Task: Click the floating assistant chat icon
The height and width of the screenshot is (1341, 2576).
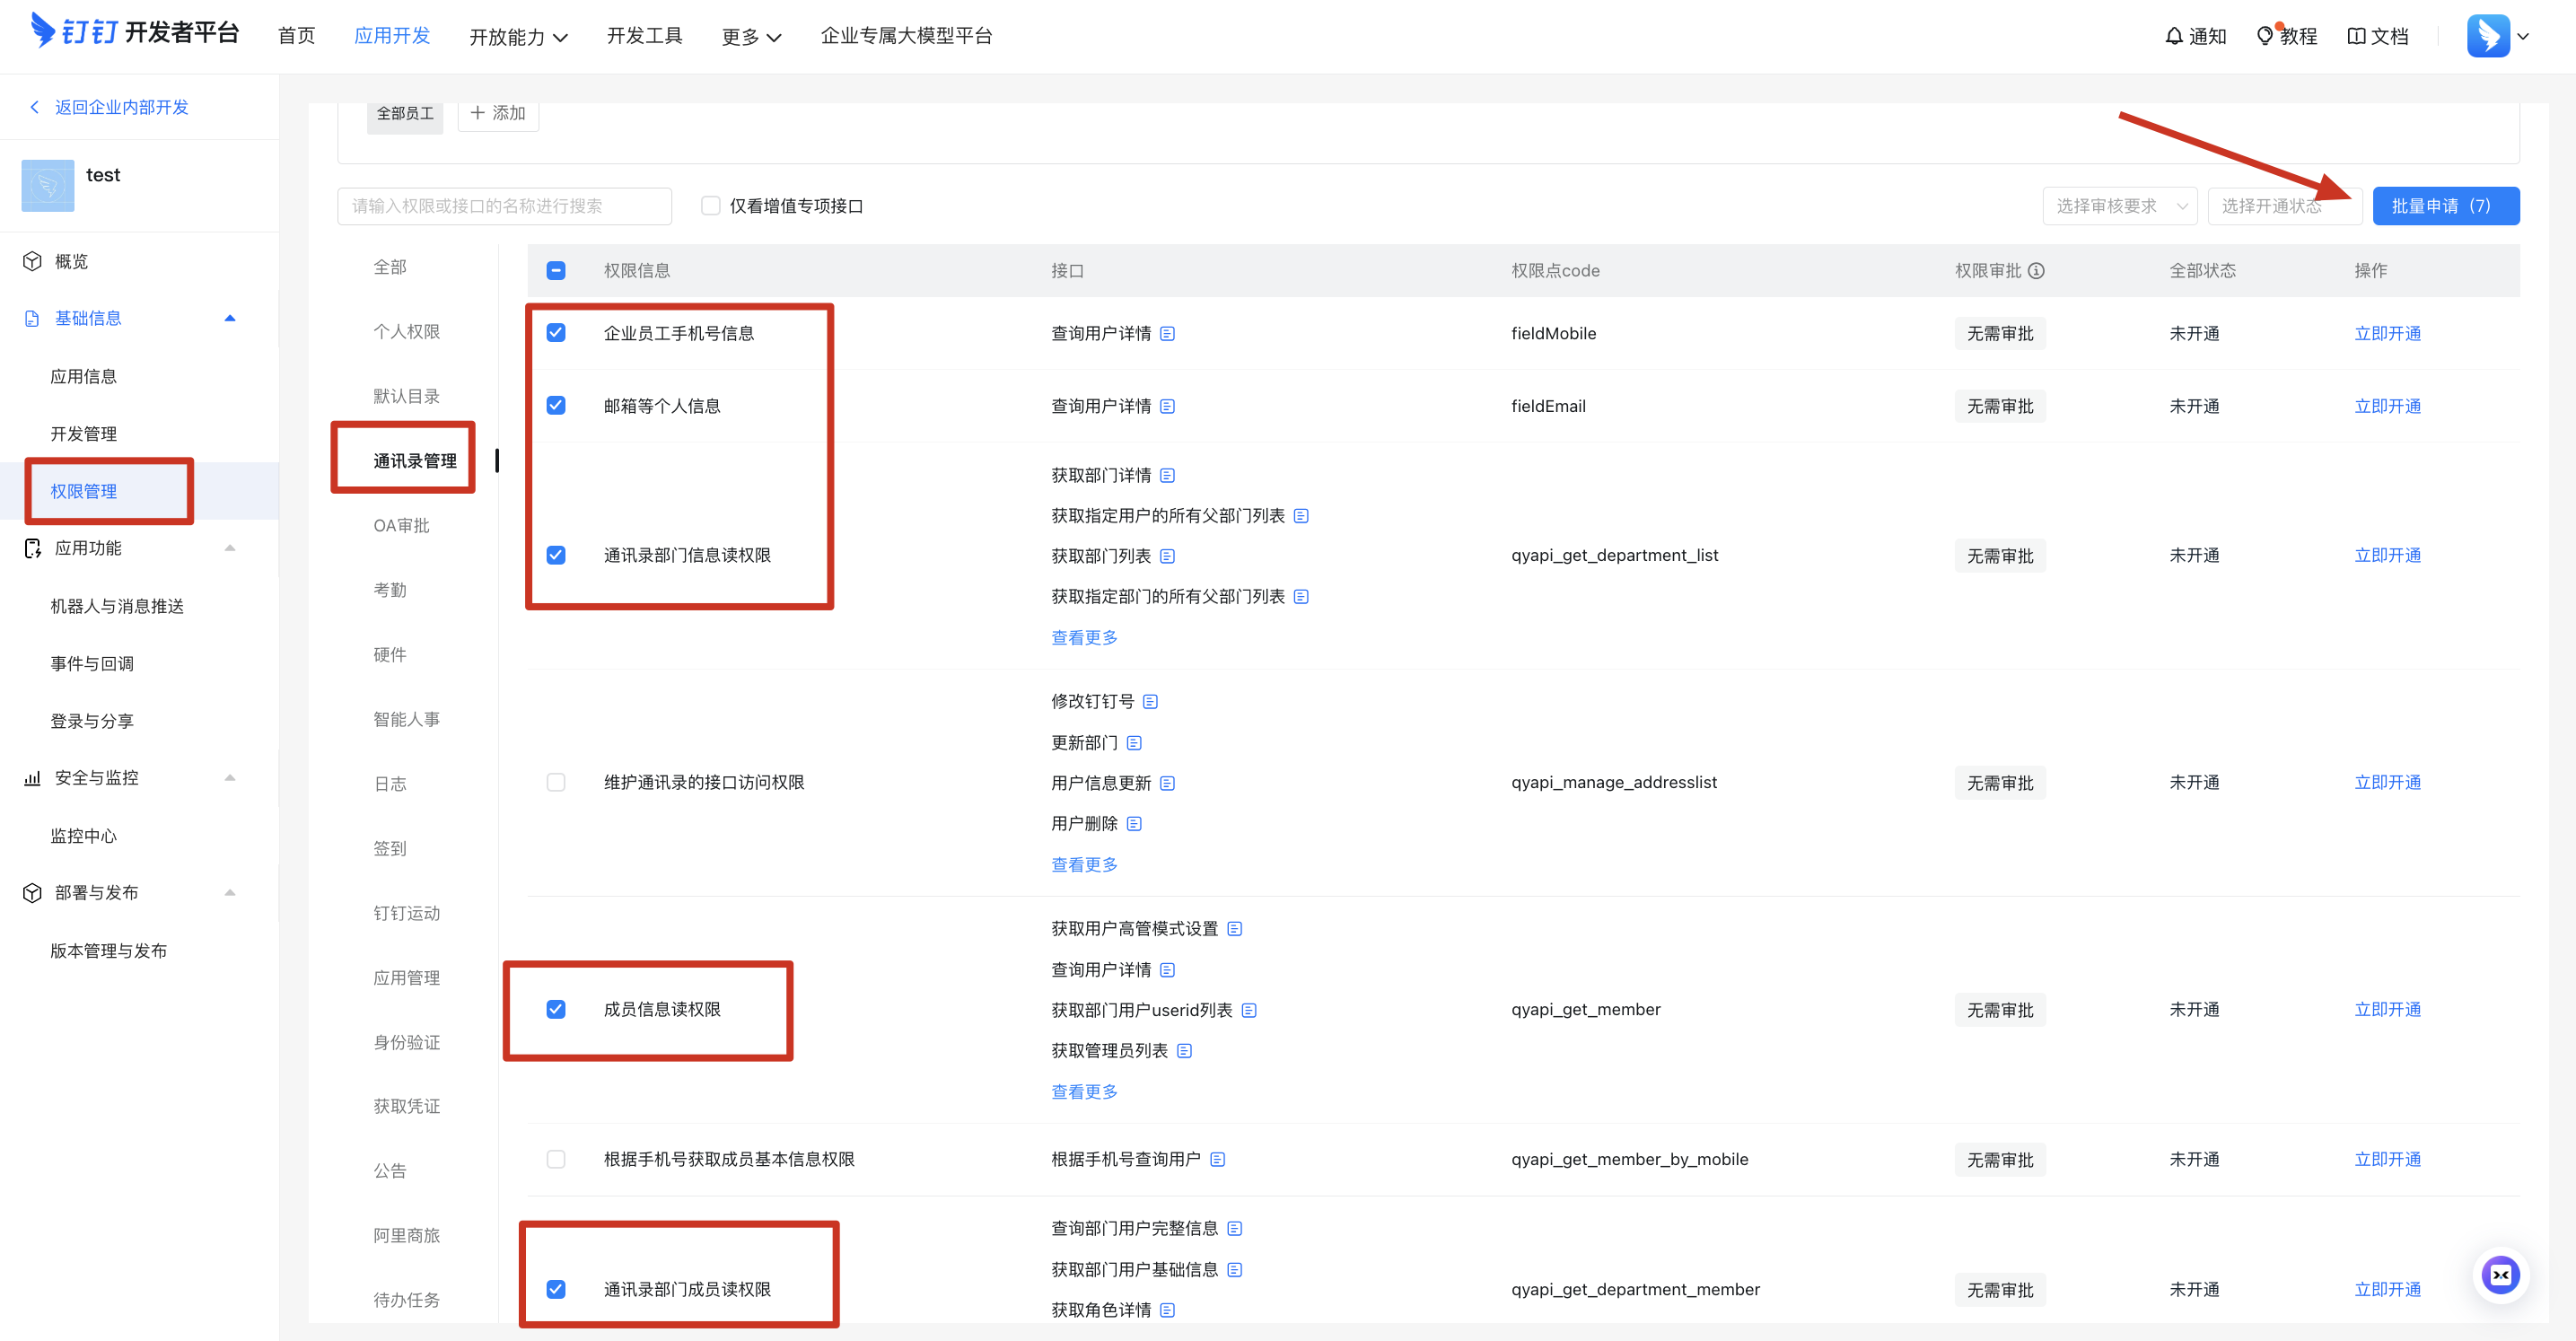Action: click(x=2499, y=1274)
